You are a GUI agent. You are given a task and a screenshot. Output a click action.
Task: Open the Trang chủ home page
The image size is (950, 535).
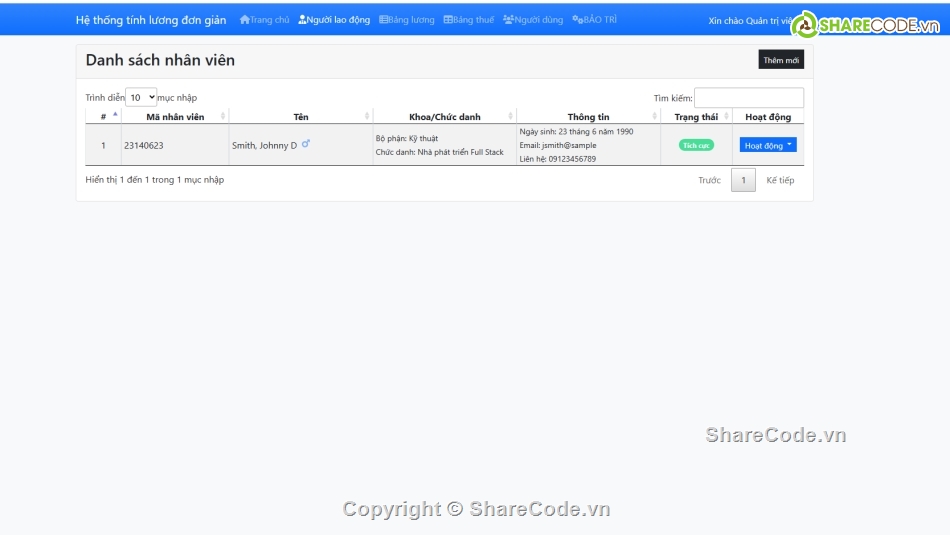click(x=265, y=20)
